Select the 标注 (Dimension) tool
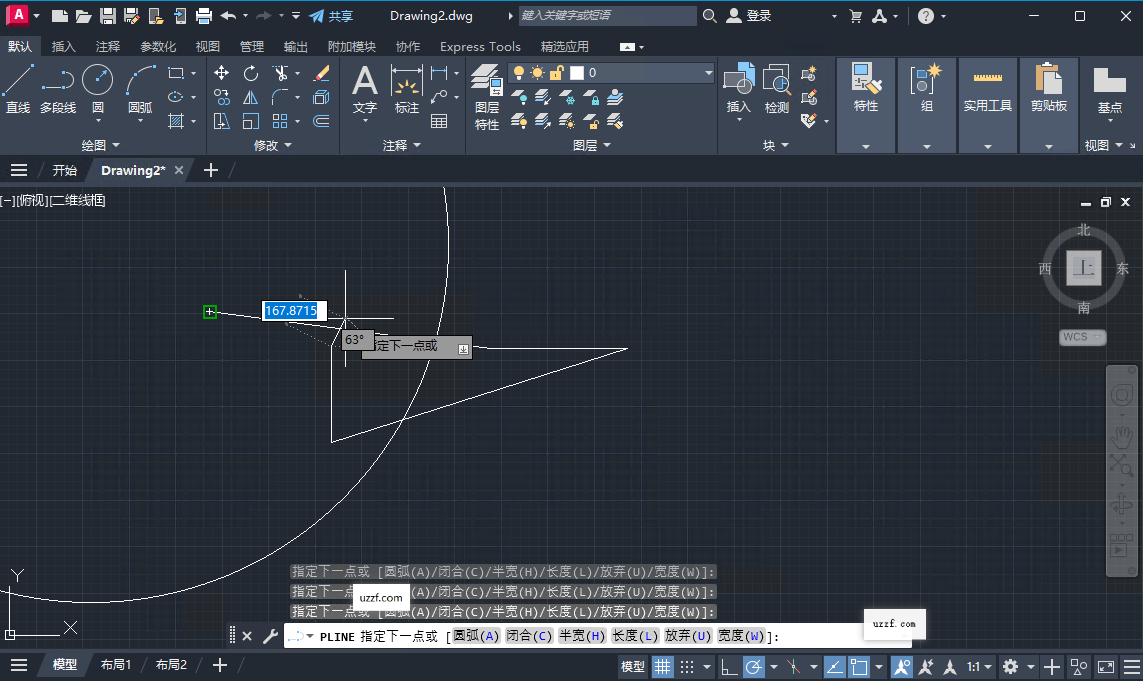The image size is (1143, 681). point(406,88)
